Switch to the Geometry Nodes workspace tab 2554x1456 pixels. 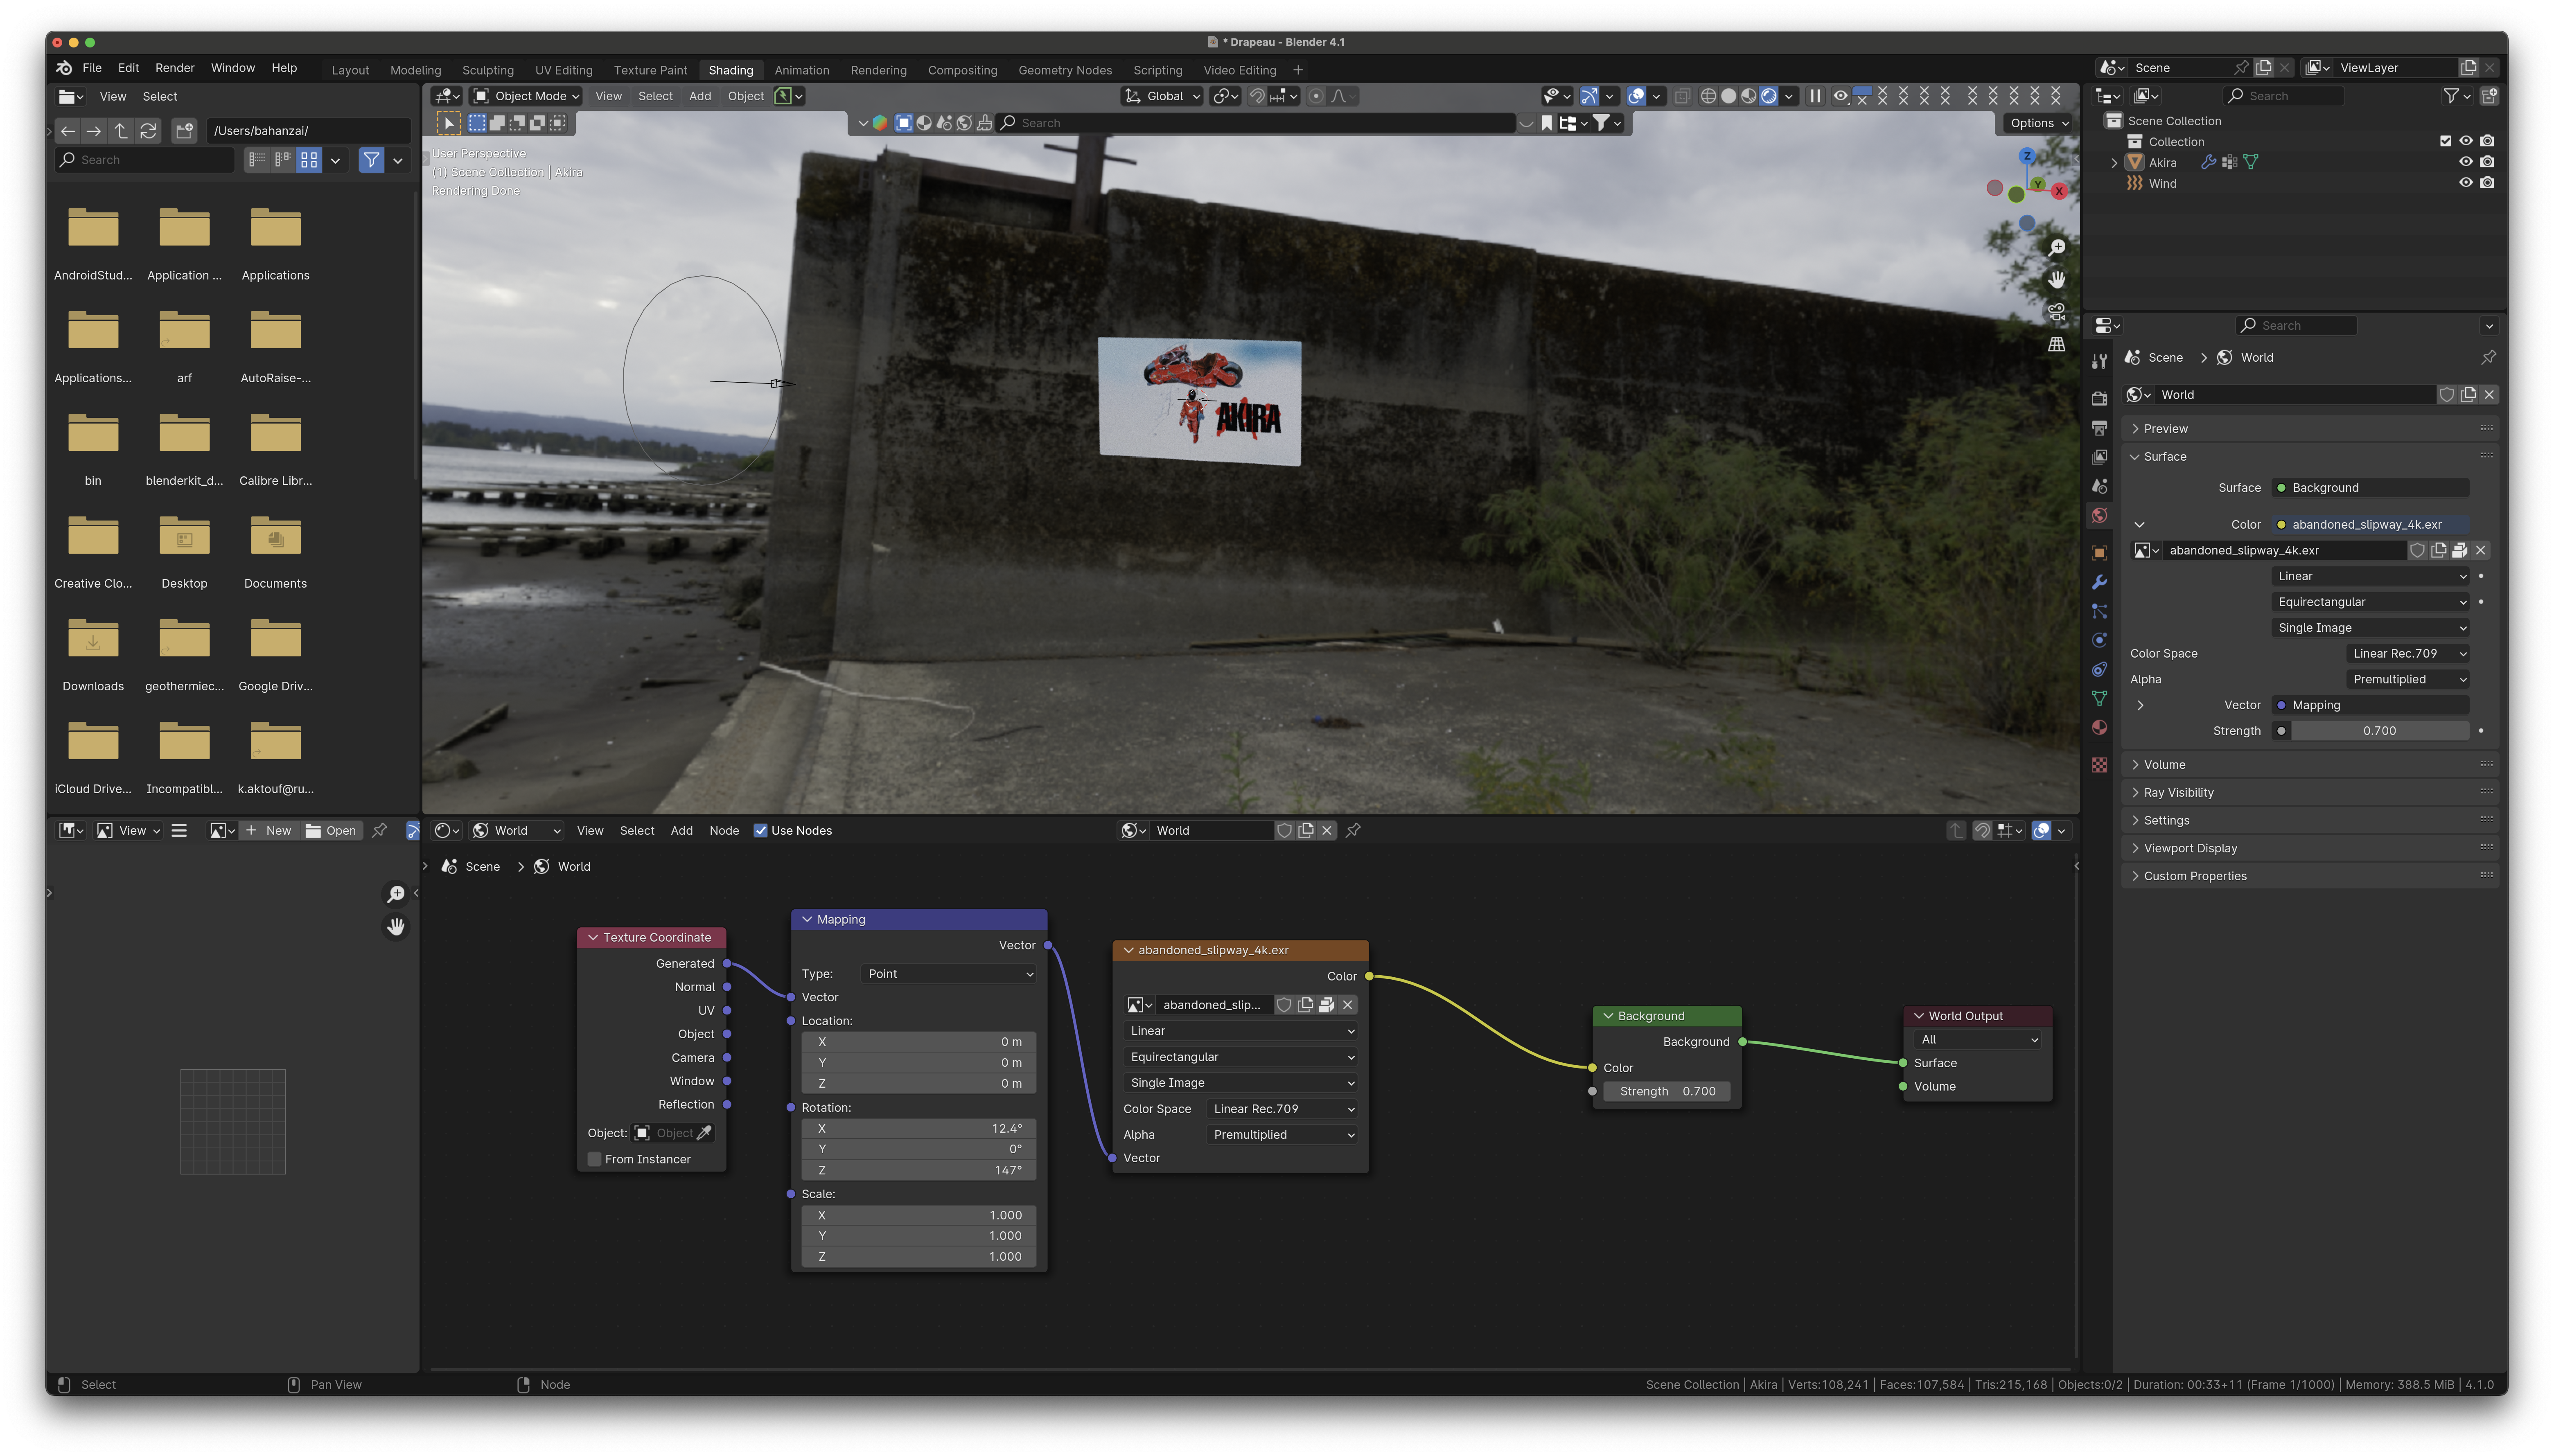click(1065, 70)
